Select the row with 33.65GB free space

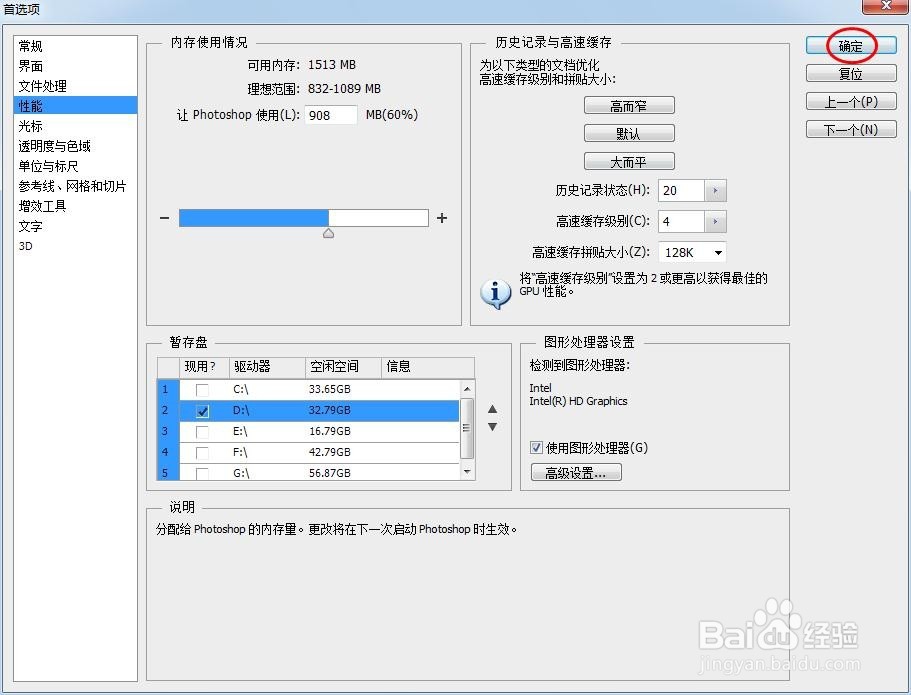coord(308,389)
